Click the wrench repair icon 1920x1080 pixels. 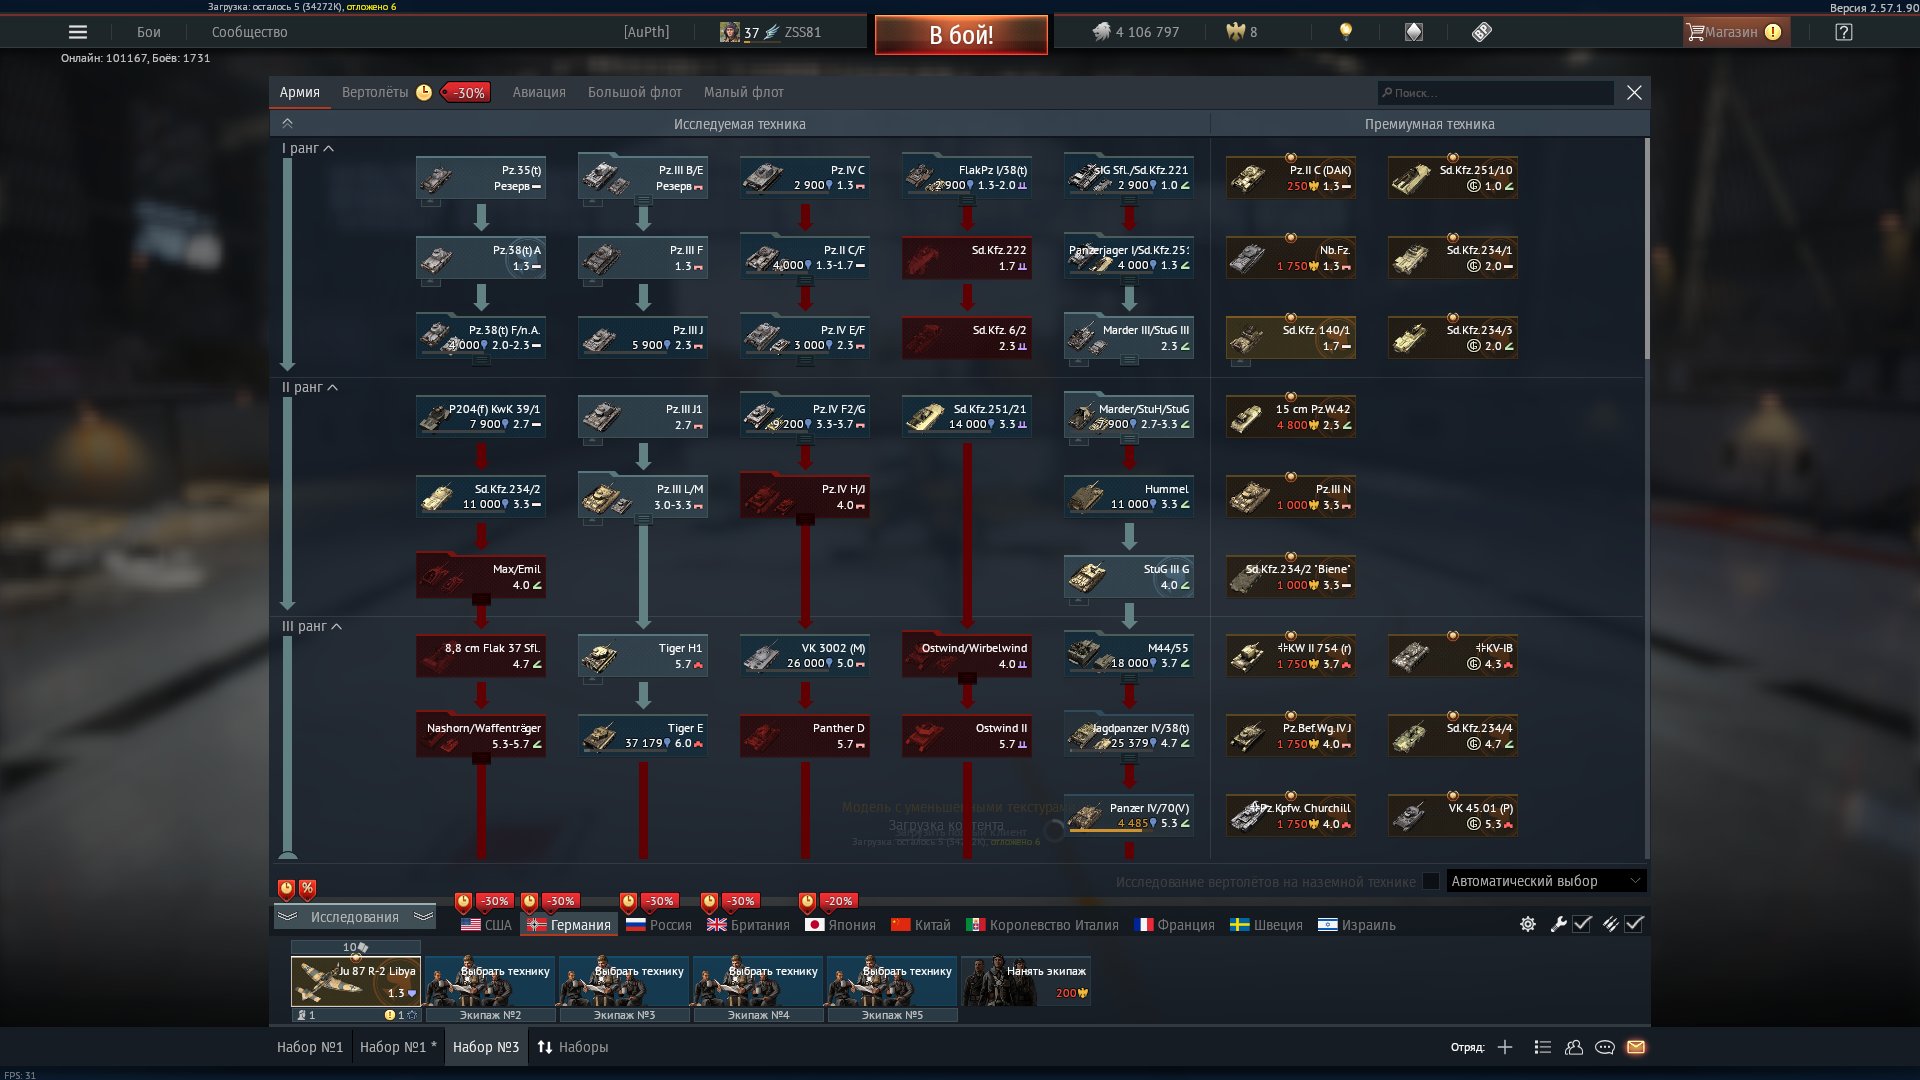[x=1558, y=925]
